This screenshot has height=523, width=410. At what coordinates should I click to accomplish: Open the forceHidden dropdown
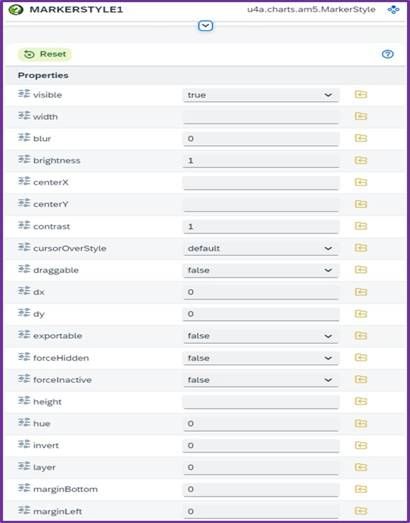[261, 358]
